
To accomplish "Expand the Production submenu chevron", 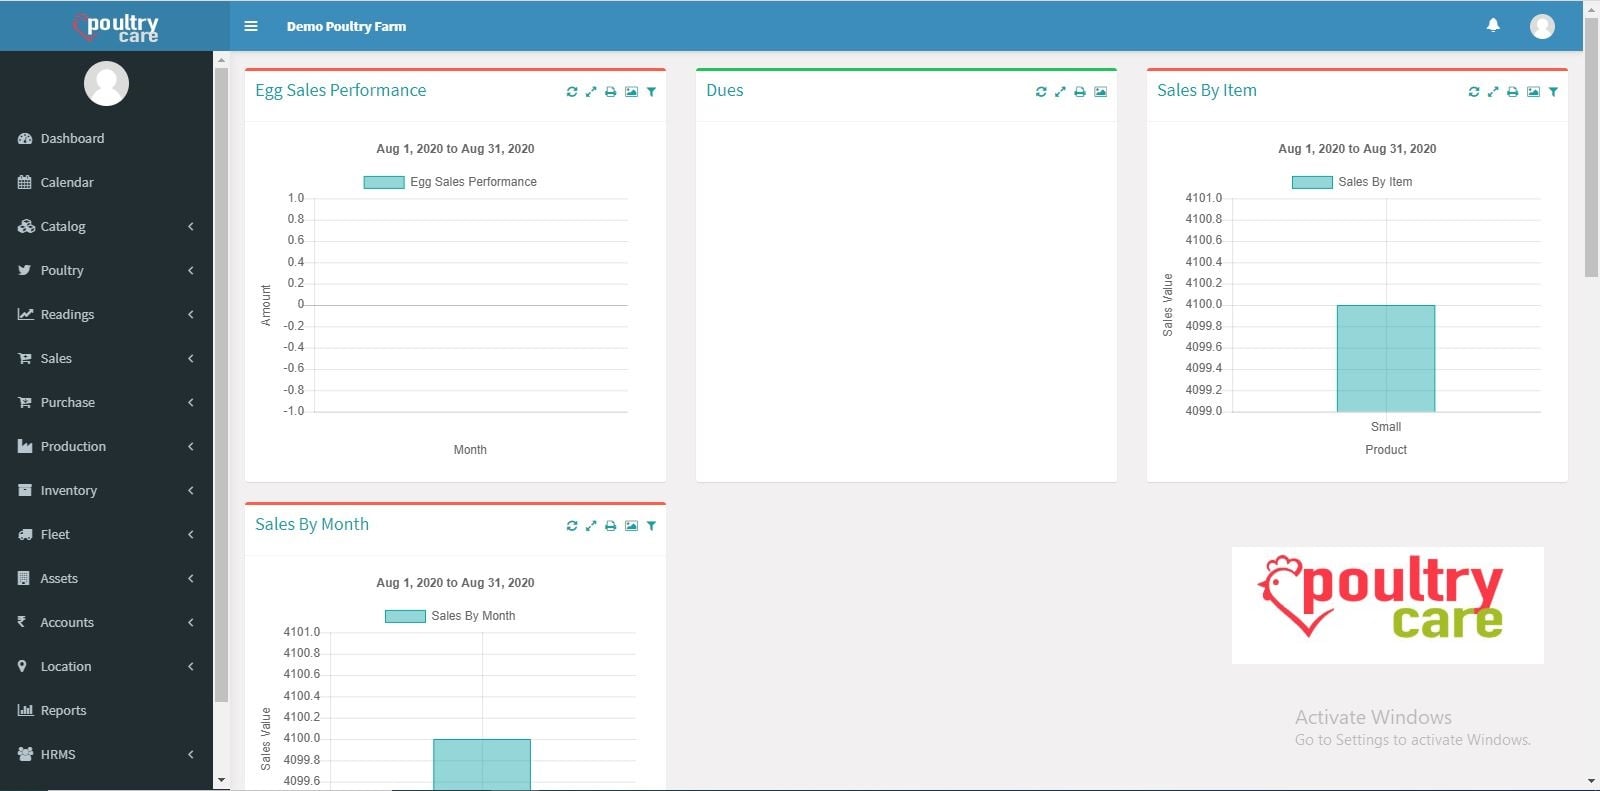I will pyautogui.click(x=190, y=447).
